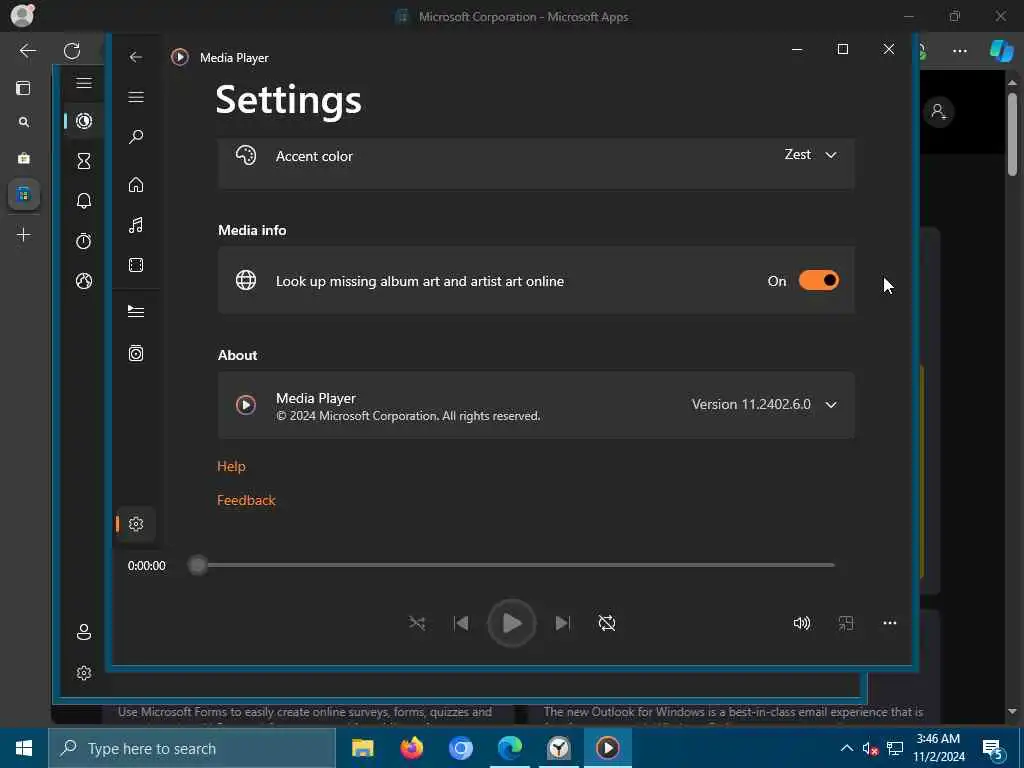1024x768 pixels.
Task: Select Media Player Settings gear
Action: click(x=136, y=524)
